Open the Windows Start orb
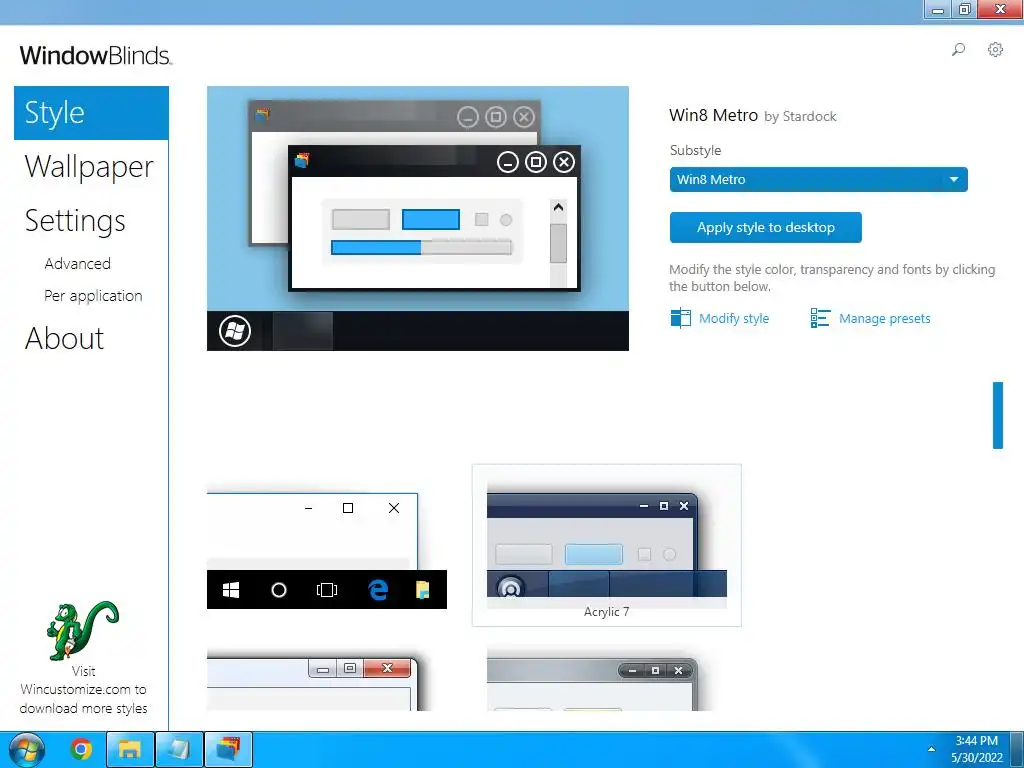1024x768 pixels. [27, 750]
